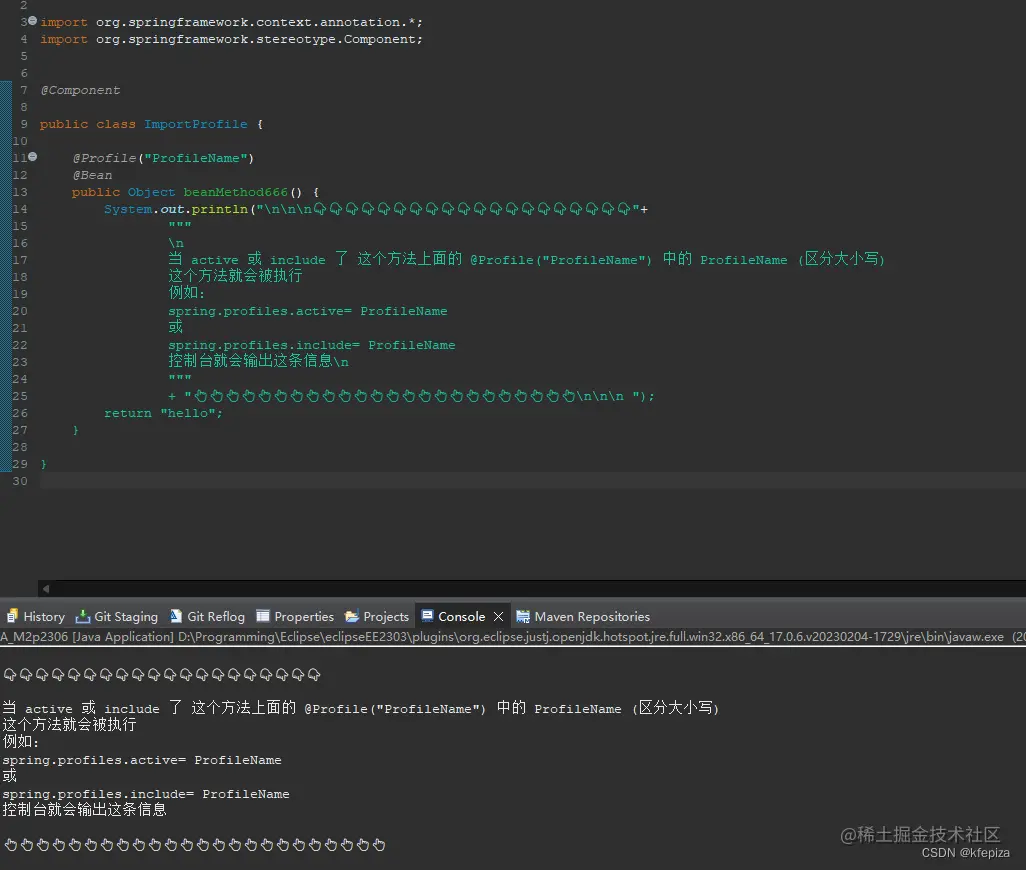The width and height of the screenshot is (1026, 870).
Task: Place cursor on empty line 30
Action: [x=533, y=481]
